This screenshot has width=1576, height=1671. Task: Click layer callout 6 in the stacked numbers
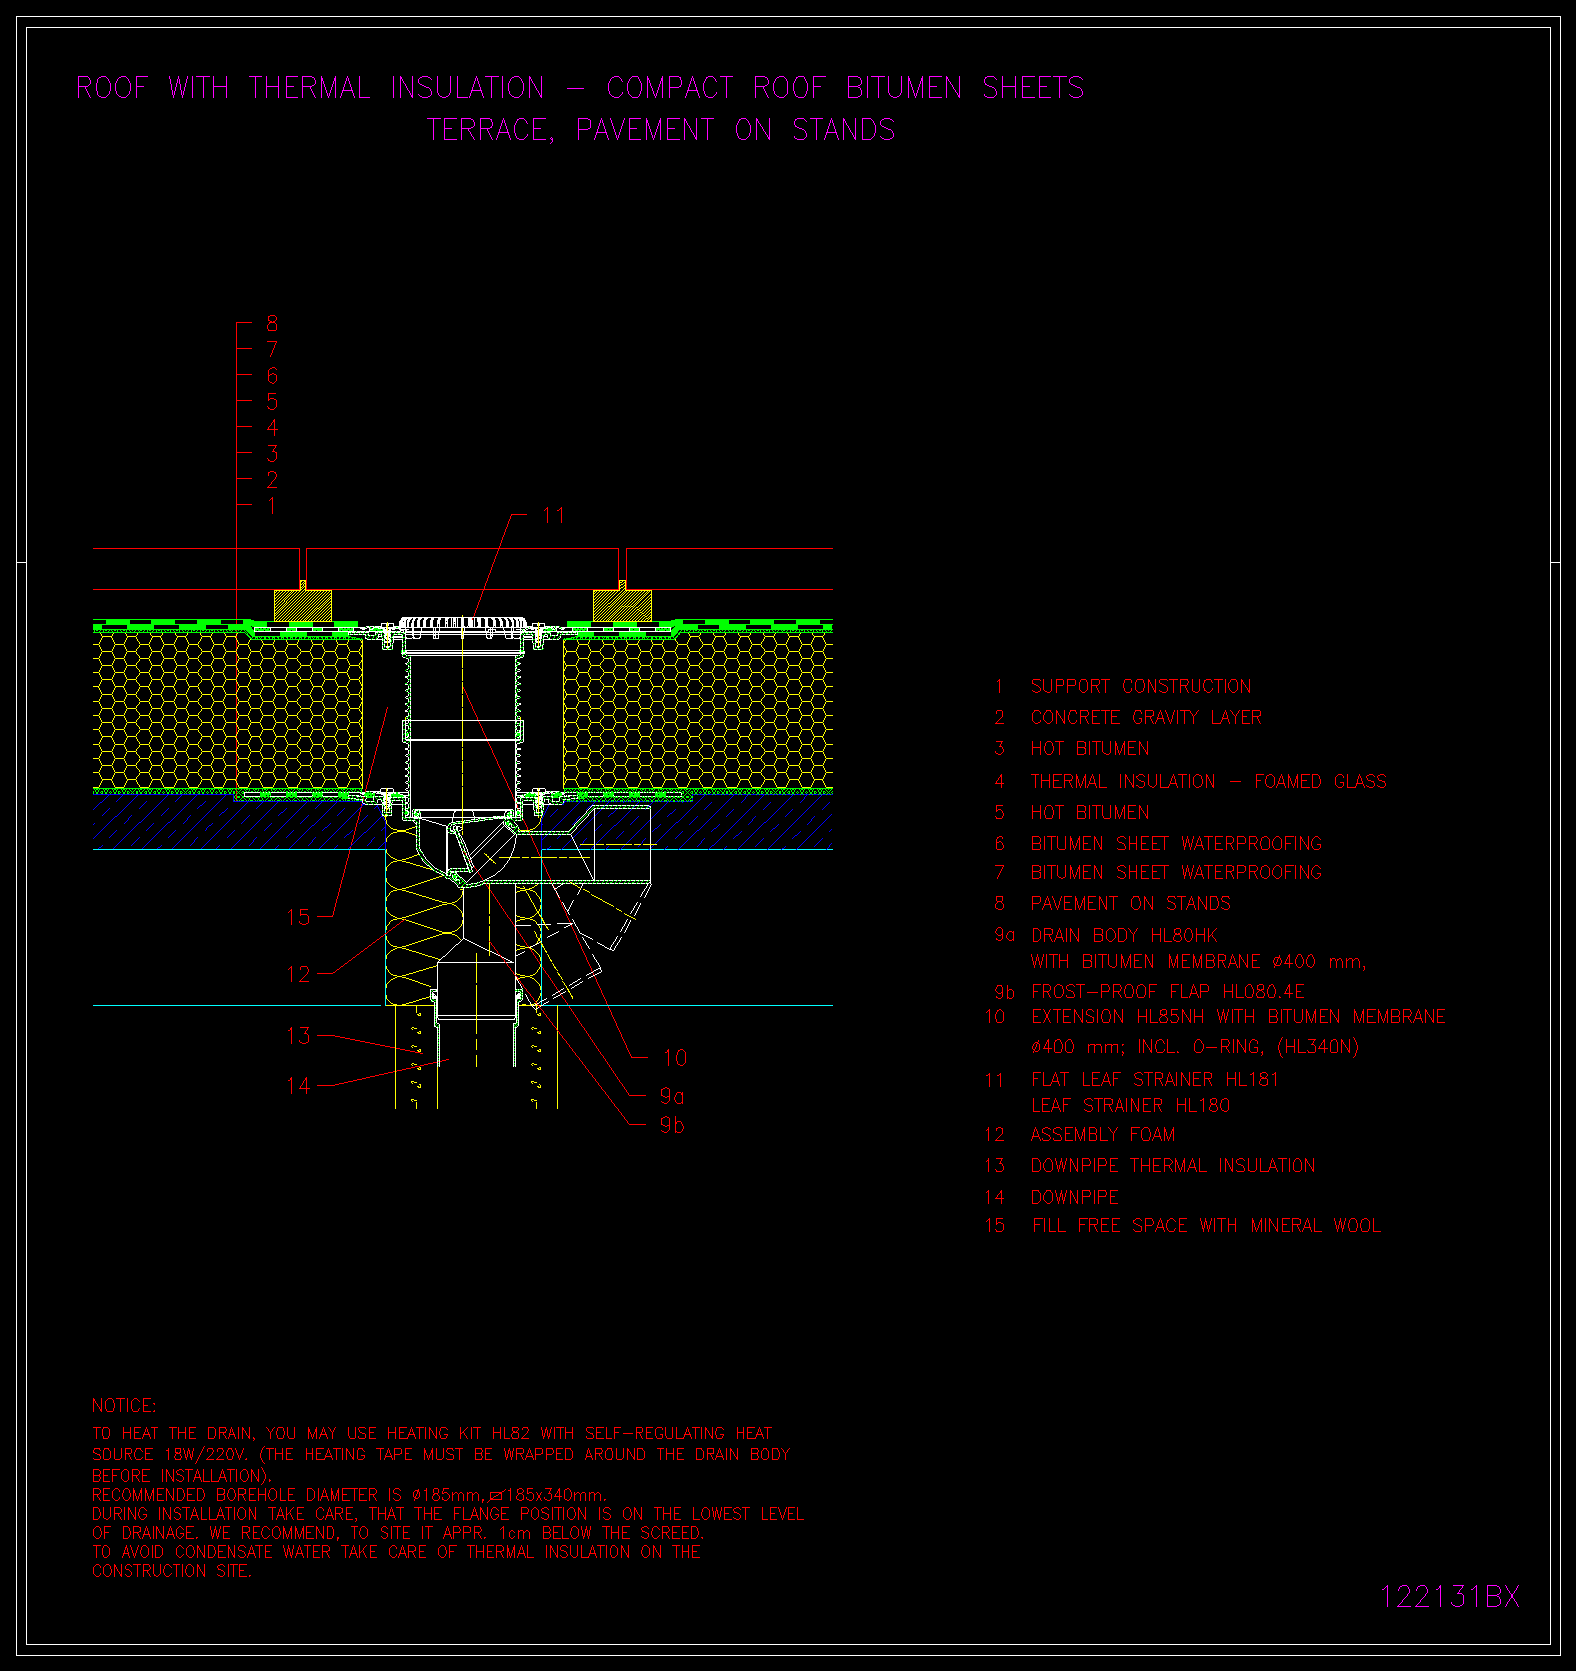(272, 376)
